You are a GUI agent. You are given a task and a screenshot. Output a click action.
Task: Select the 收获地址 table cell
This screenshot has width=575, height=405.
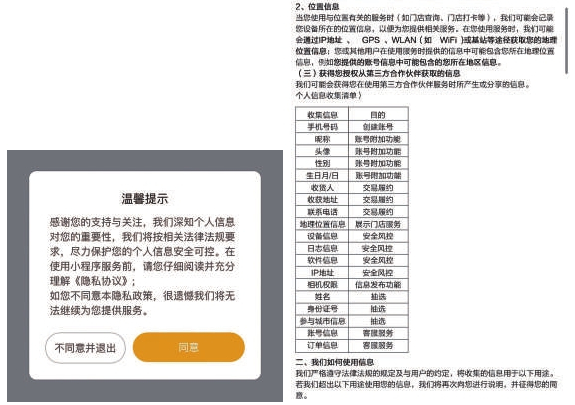click(x=322, y=200)
